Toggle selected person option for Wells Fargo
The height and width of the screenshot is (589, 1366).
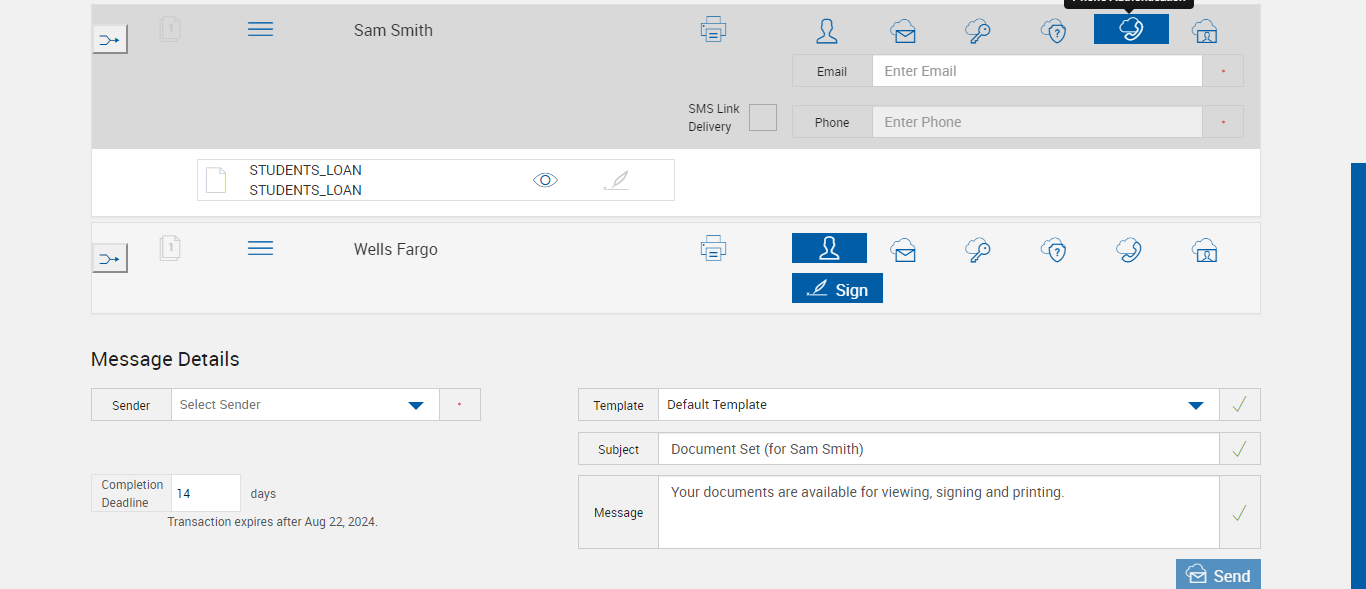pyautogui.click(x=829, y=248)
